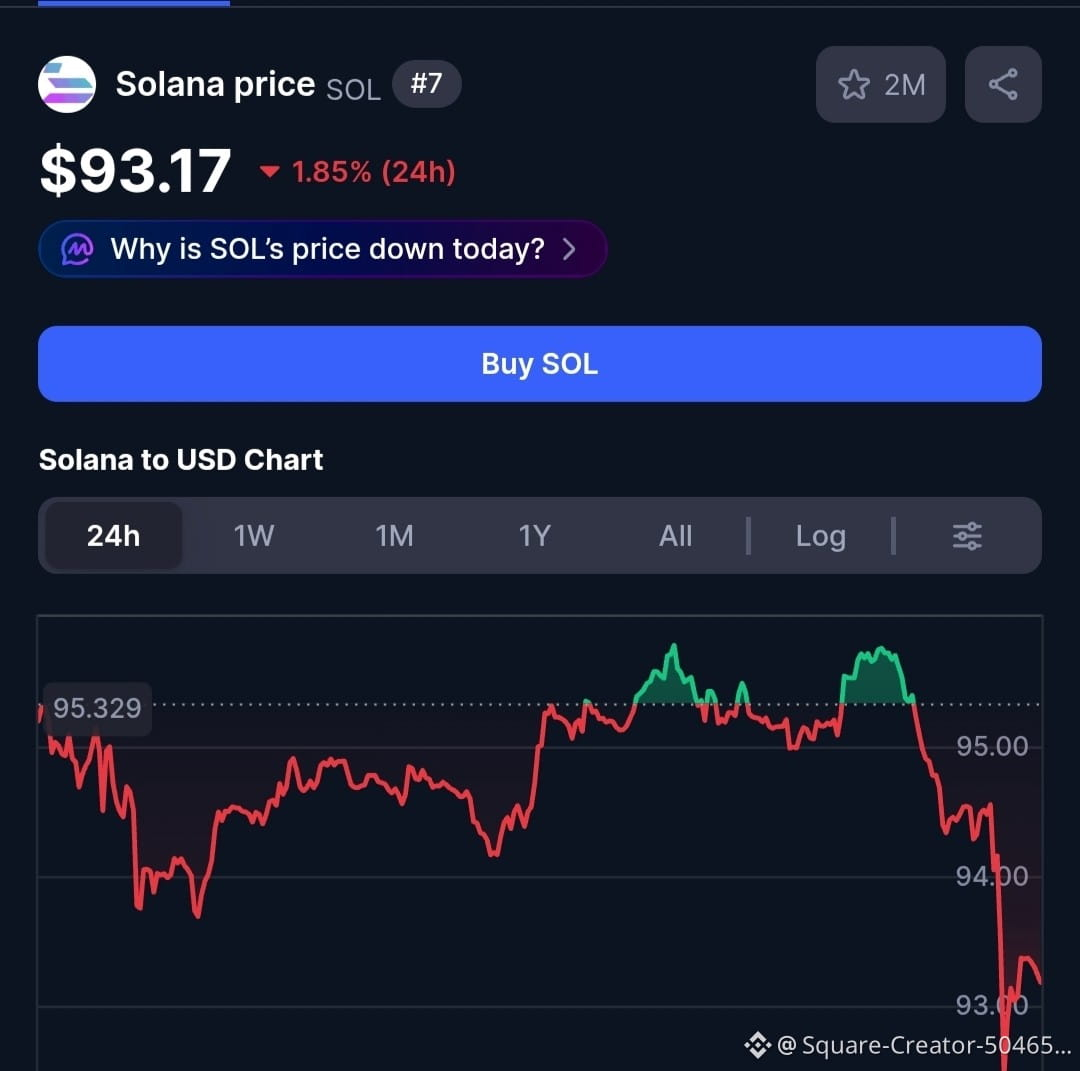Select the 24h time range
The width and height of the screenshot is (1080, 1071).
pos(114,536)
